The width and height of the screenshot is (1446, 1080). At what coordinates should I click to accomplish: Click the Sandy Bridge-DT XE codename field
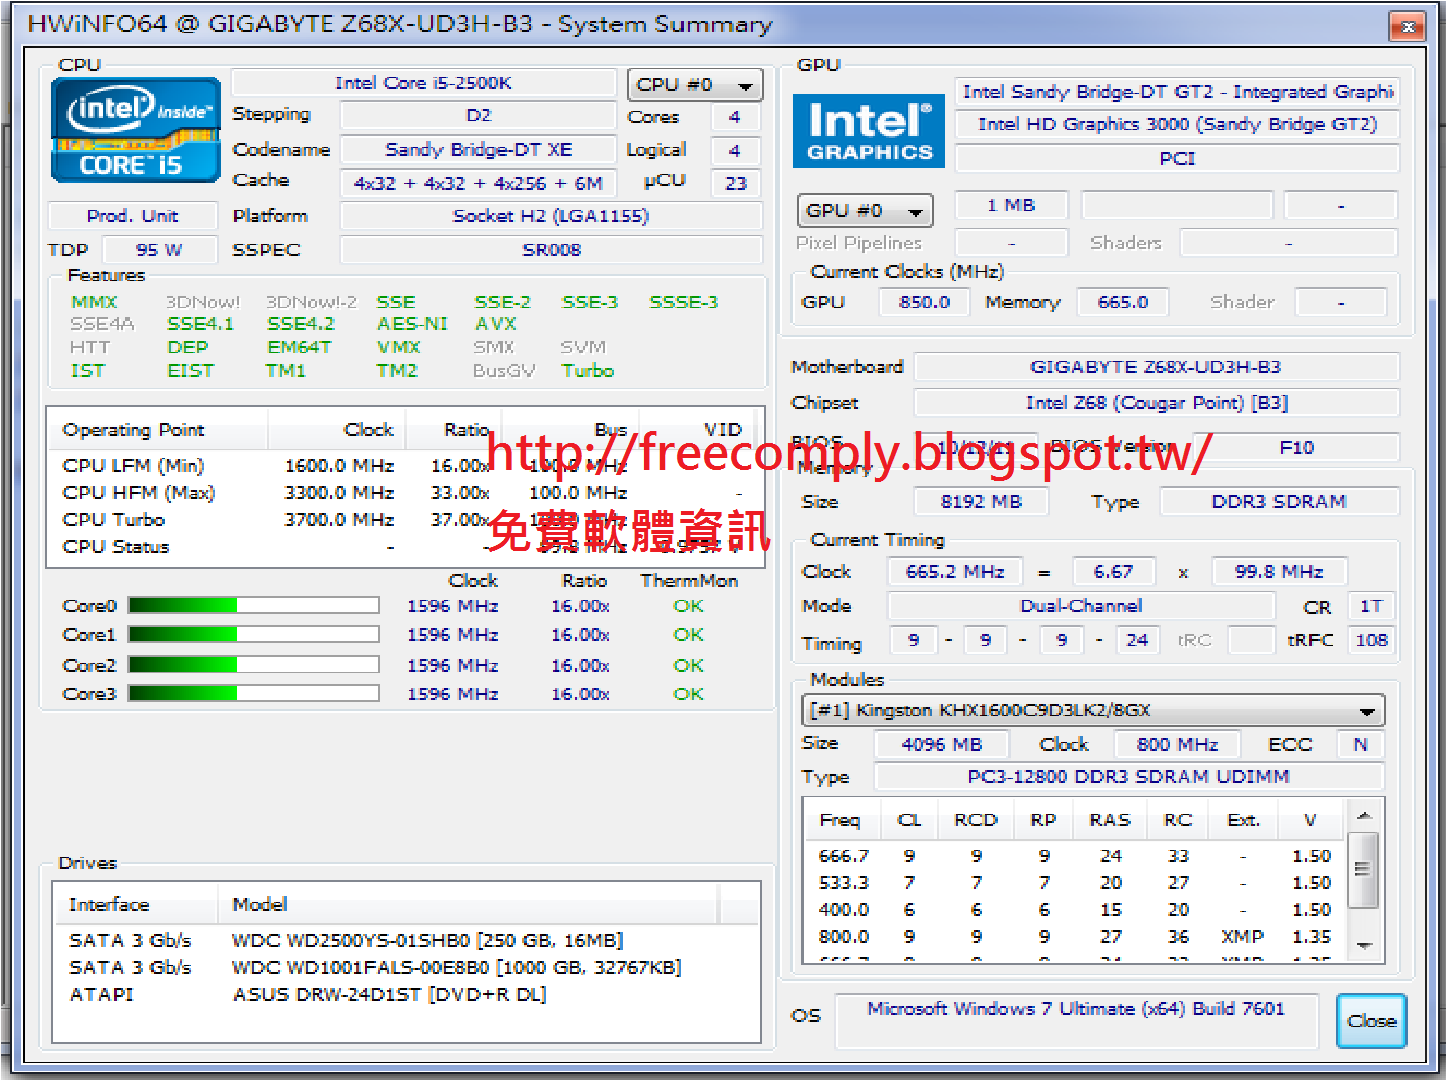click(x=478, y=150)
